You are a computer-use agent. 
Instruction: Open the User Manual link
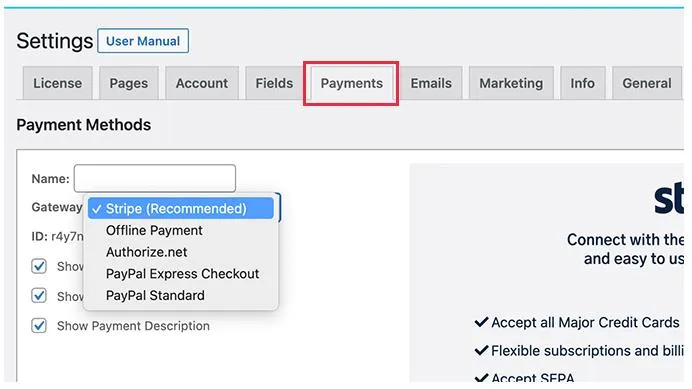[x=143, y=41]
